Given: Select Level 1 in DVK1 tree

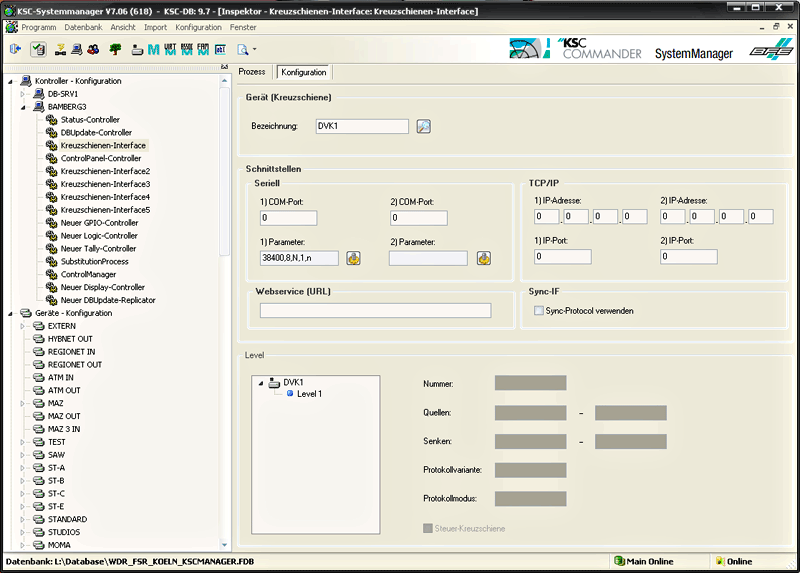Looking at the screenshot, I should (309, 394).
